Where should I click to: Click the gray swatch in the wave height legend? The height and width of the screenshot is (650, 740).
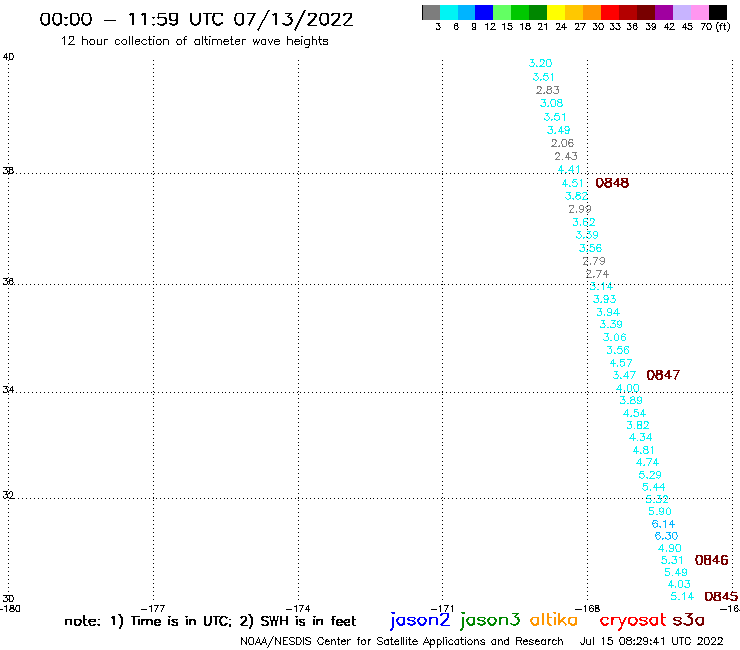431,12
